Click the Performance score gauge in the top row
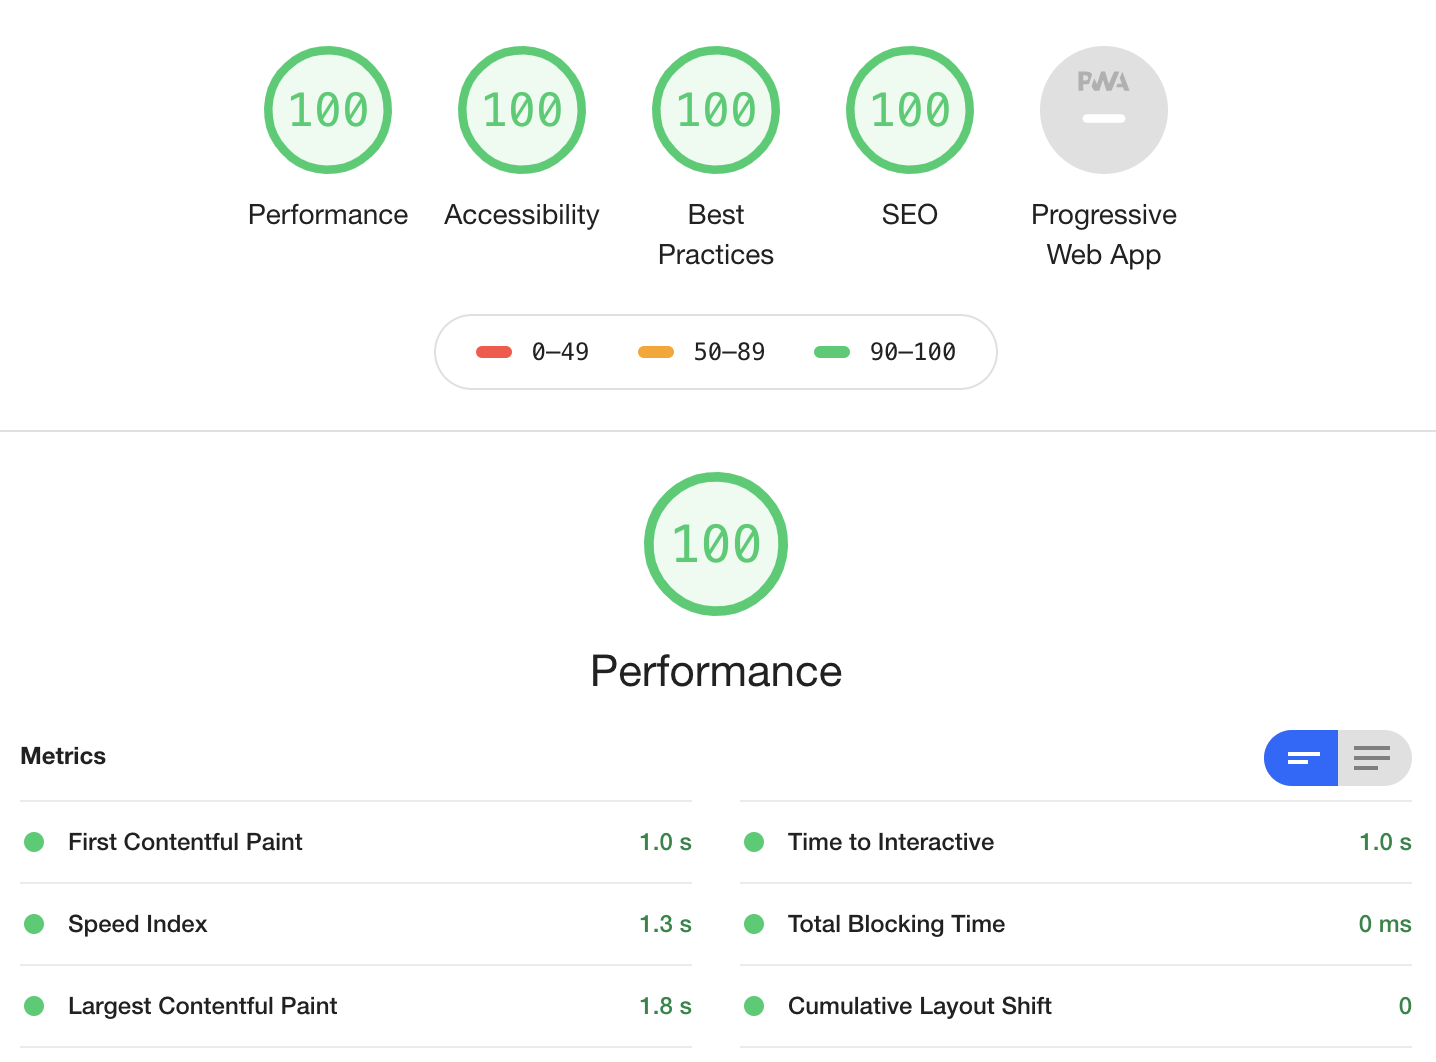This screenshot has width=1436, height=1062. pyautogui.click(x=328, y=110)
